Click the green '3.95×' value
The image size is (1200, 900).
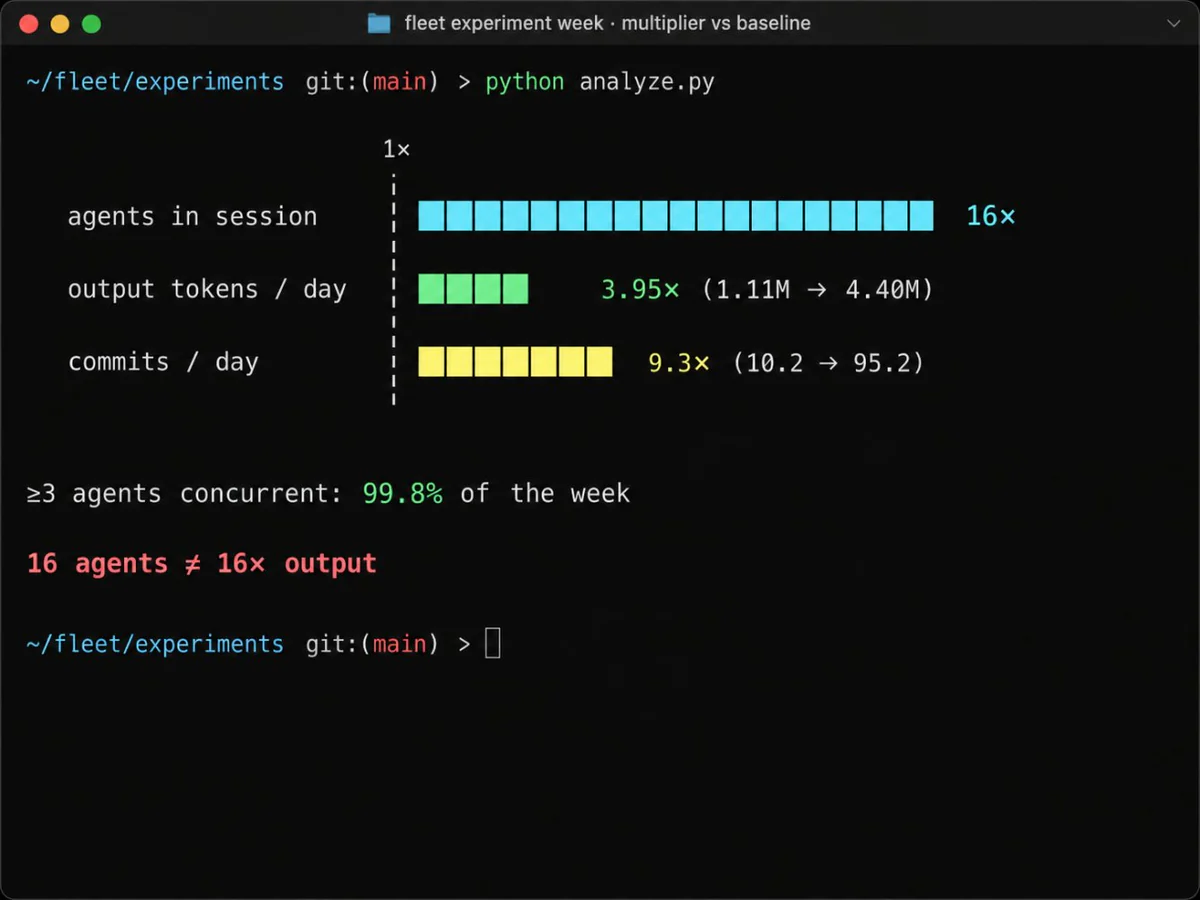(x=640, y=290)
